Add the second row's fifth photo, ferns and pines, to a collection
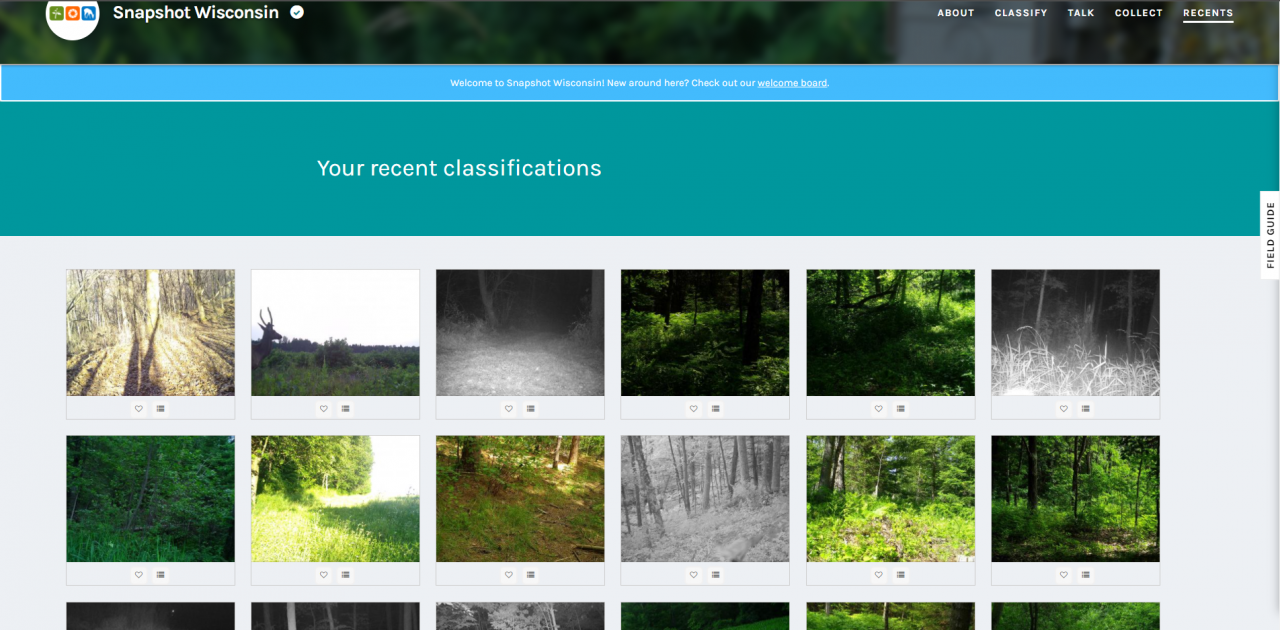1280x630 pixels. (901, 575)
